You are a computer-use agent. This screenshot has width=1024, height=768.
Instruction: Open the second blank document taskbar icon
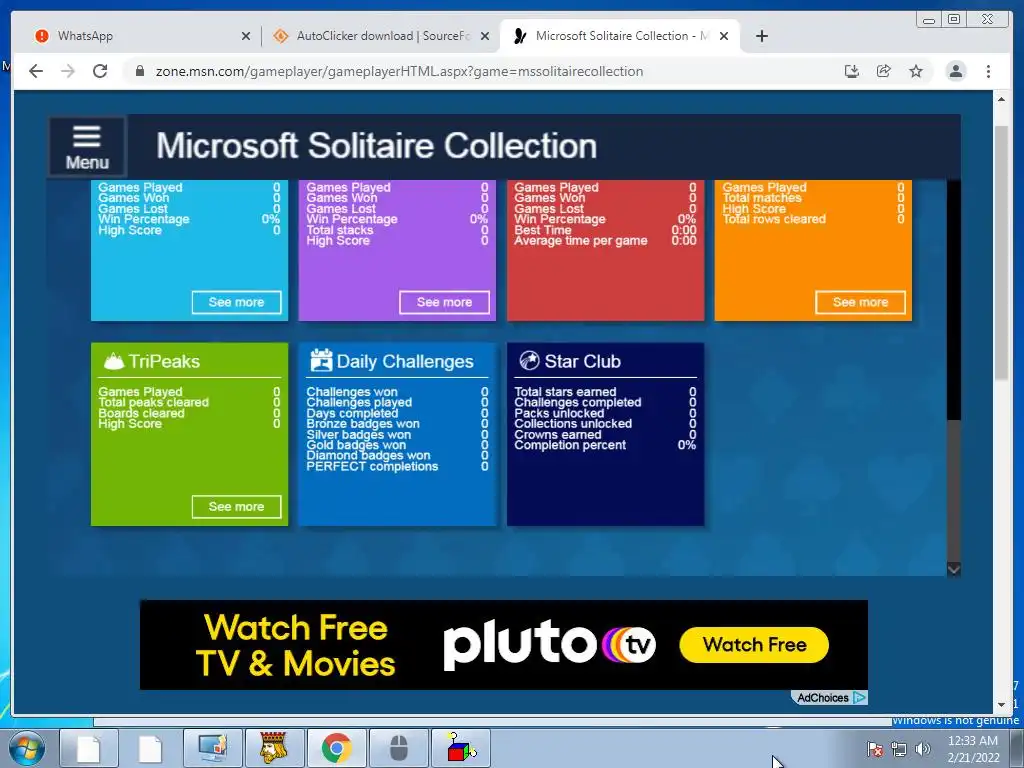coord(150,748)
